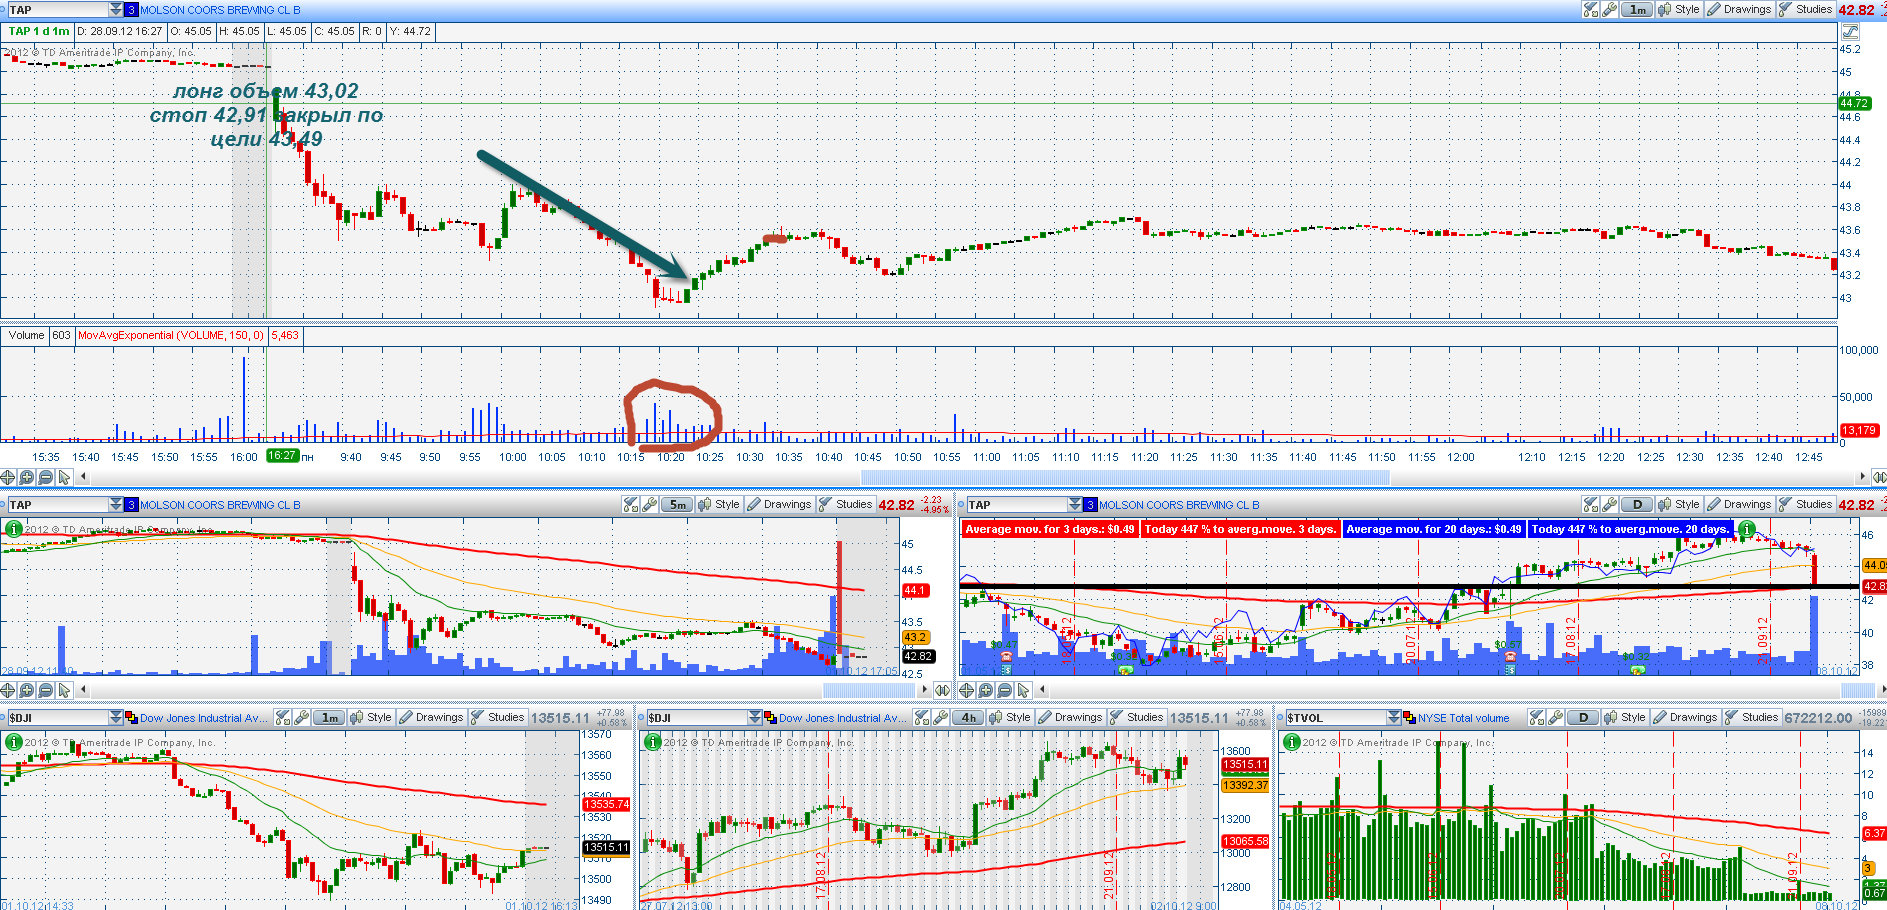This screenshot has height=910, width=1887.
Task: Click D timeframe button in TAP daily chart
Action: [x=1637, y=504]
